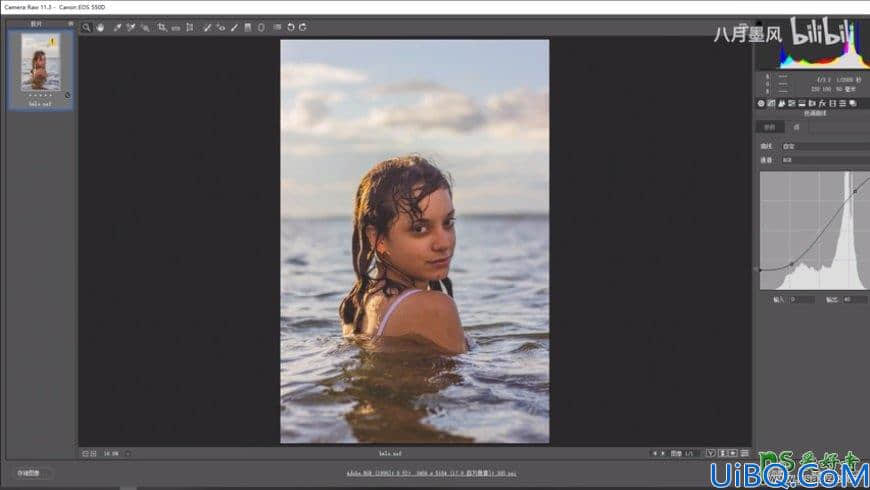Open the zoom level dropdown
The image size is (870, 490).
click(x=128, y=453)
